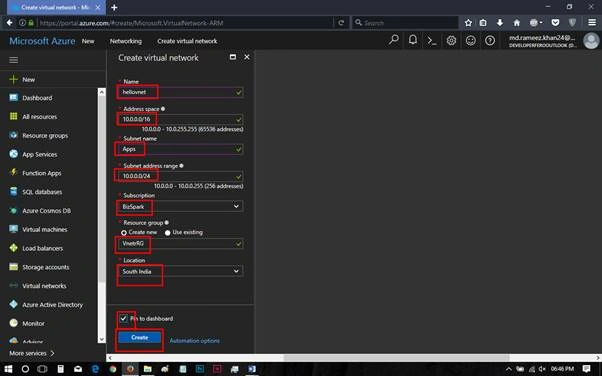Close the Create virtual network blade
This screenshot has width=602, height=376.
pyautogui.click(x=247, y=57)
